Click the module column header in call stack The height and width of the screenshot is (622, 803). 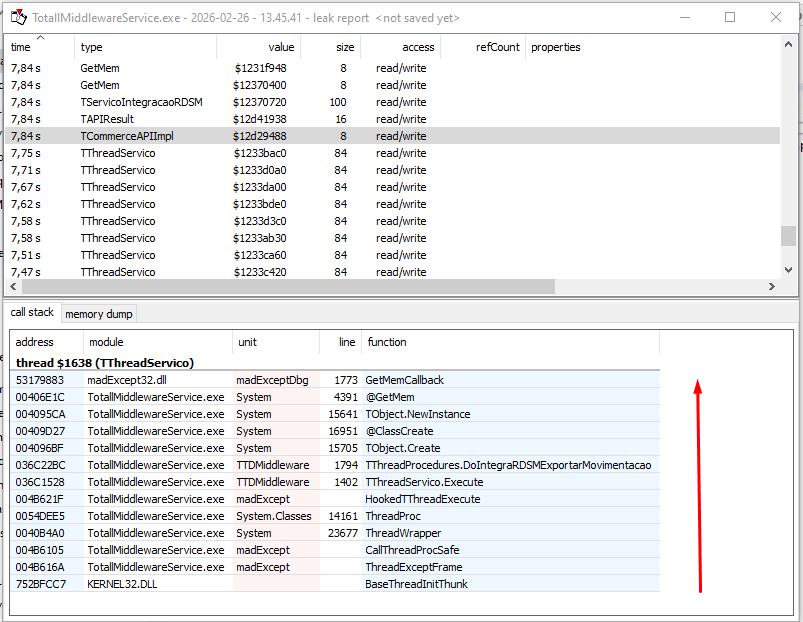point(158,342)
